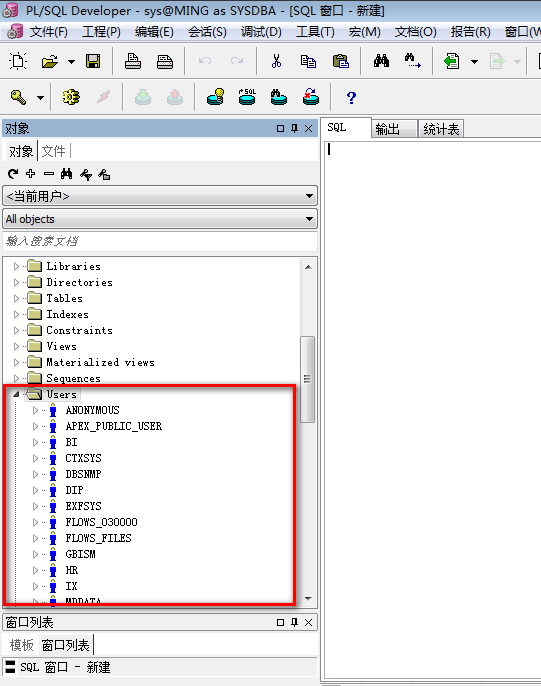Click the object tree vertical scrollbar thumb
This screenshot has width=541, height=686.
(307, 379)
